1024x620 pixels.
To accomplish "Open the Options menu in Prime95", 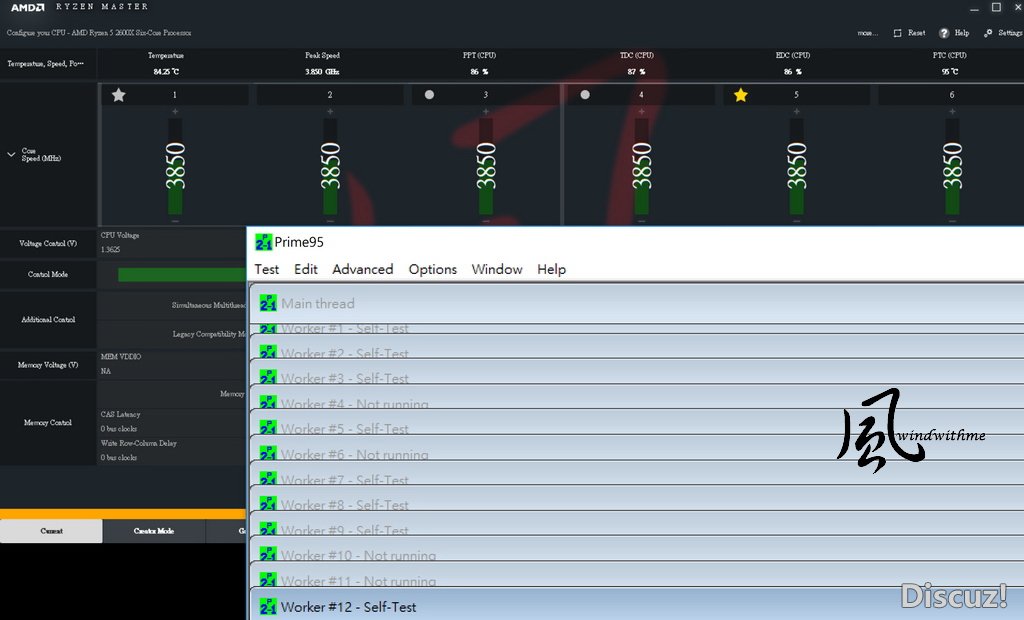I will [432, 269].
